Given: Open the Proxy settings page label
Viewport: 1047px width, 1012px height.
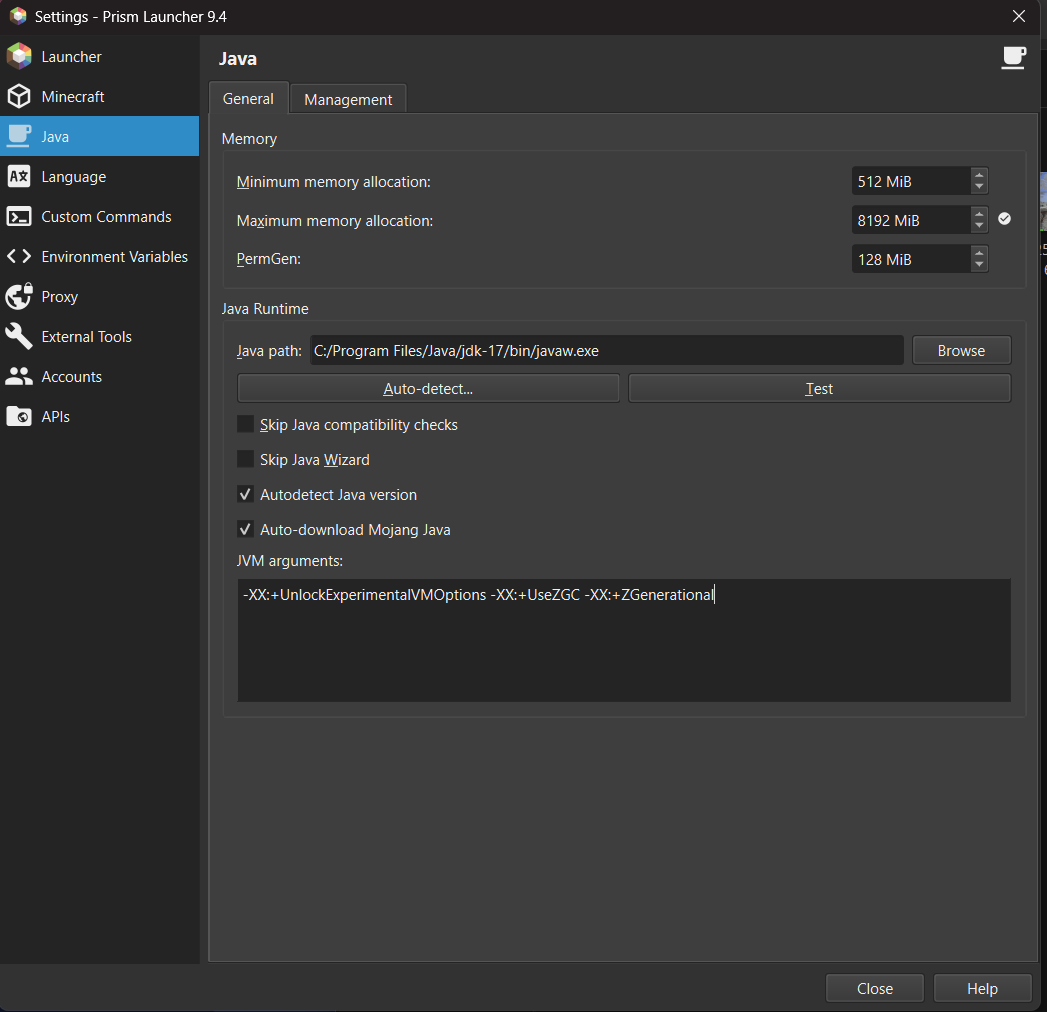Looking at the screenshot, I should pyautogui.click(x=59, y=297).
